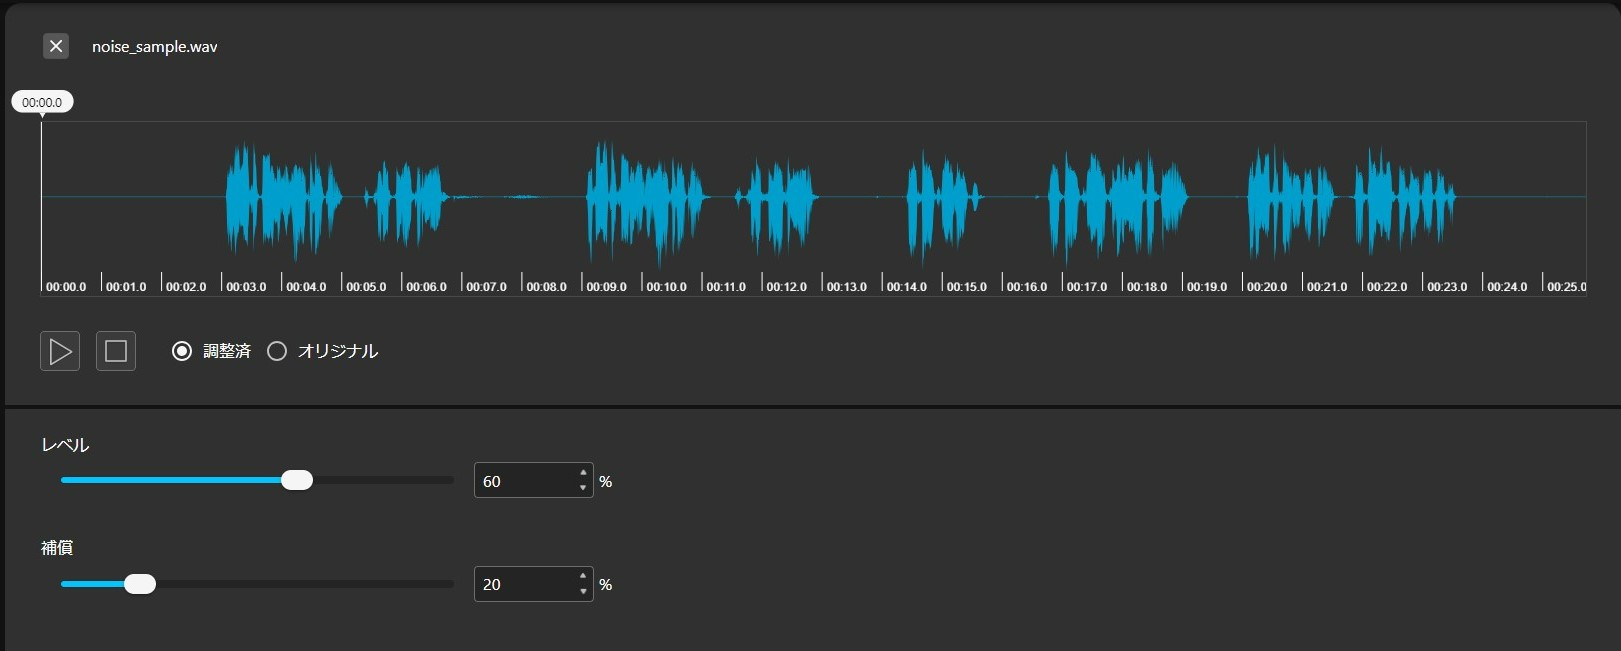Click timeline mark 00:06.0
The width and height of the screenshot is (1621, 651).
[x=426, y=287]
